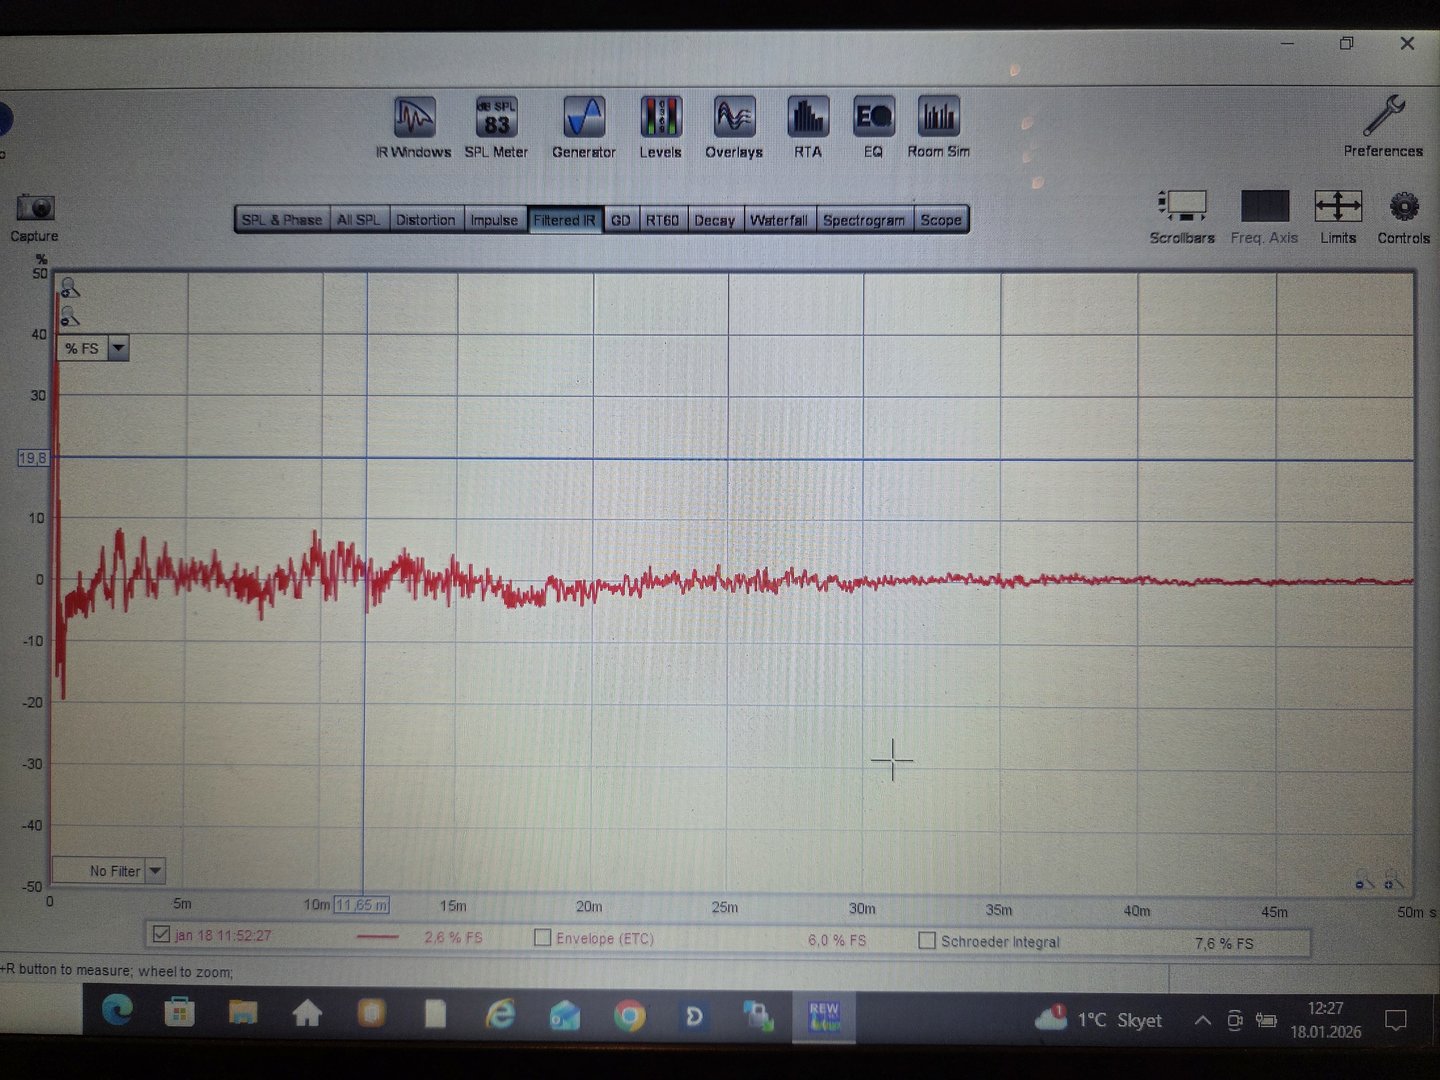The height and width of the screenshot is (1080, 1440).
Task: Open the Room Sim tool
Action: click(938, 127)
